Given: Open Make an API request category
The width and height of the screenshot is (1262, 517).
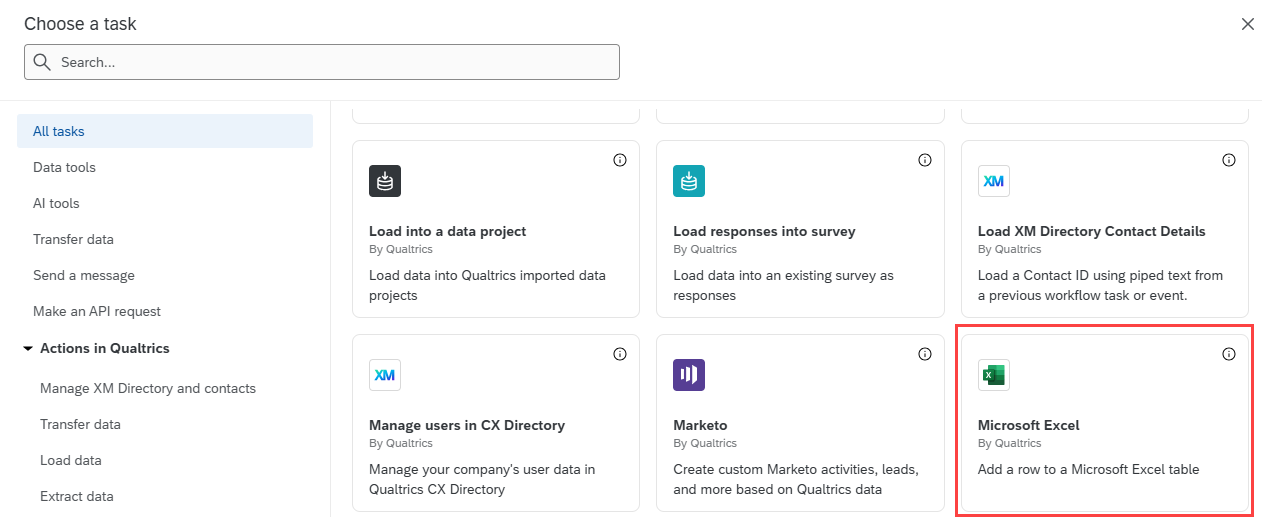Looking at the screenshot, I should (x=97, y=311).
